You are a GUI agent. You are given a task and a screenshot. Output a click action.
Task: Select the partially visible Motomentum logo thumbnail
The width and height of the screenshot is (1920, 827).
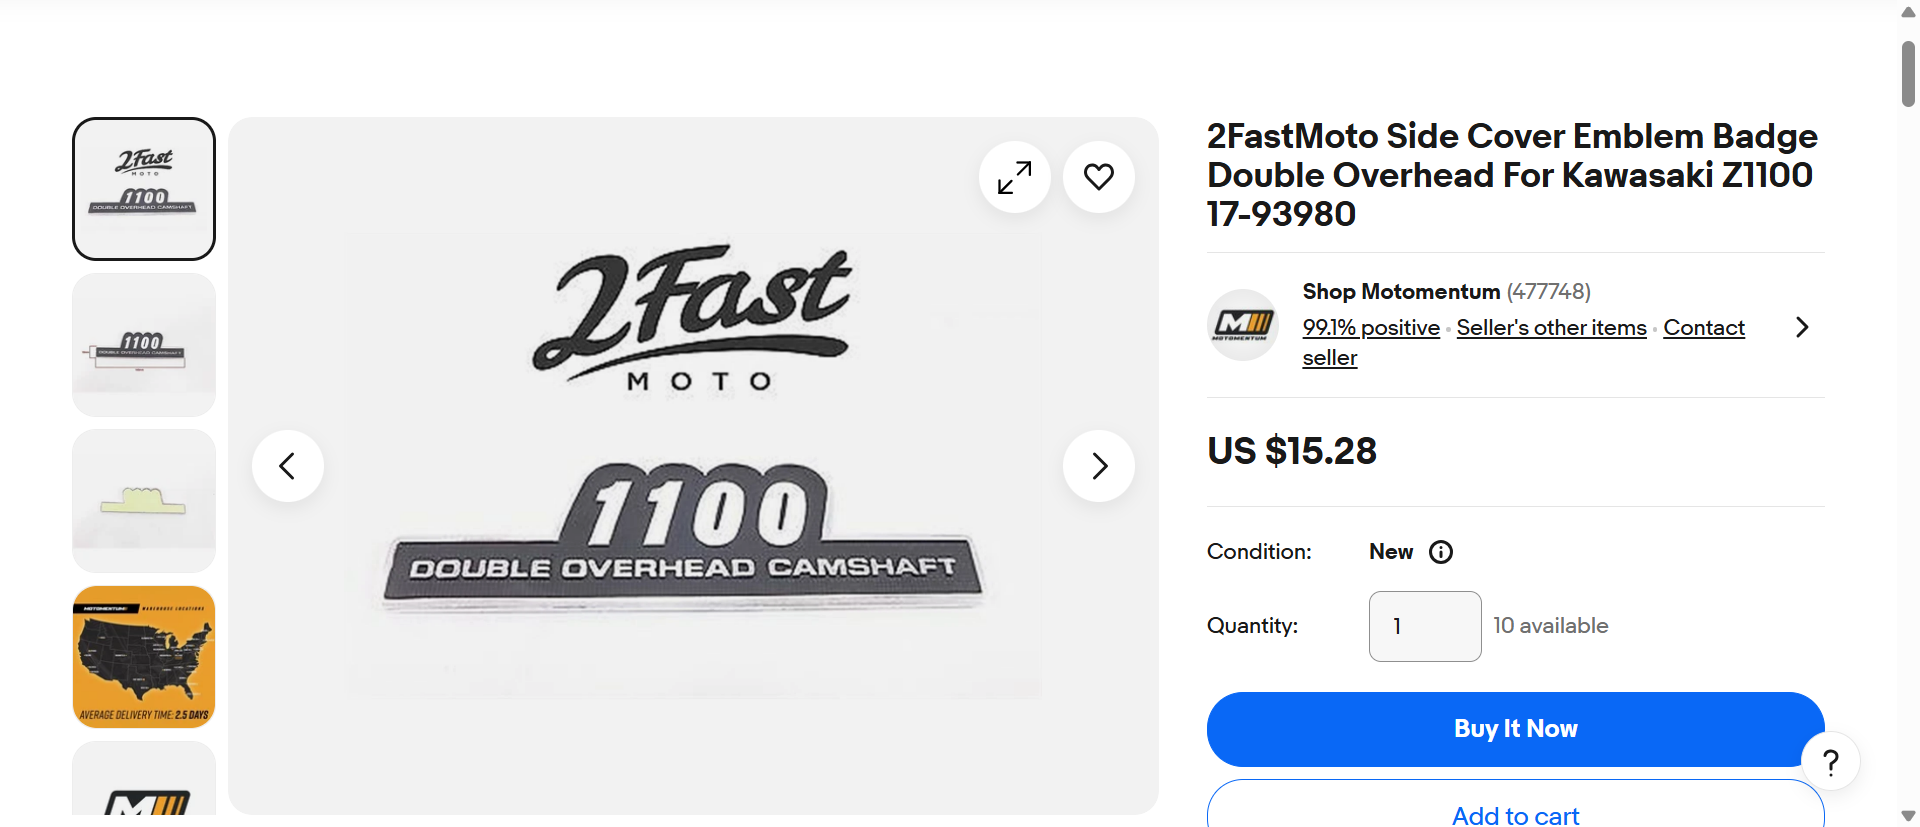tap(144, 785)
